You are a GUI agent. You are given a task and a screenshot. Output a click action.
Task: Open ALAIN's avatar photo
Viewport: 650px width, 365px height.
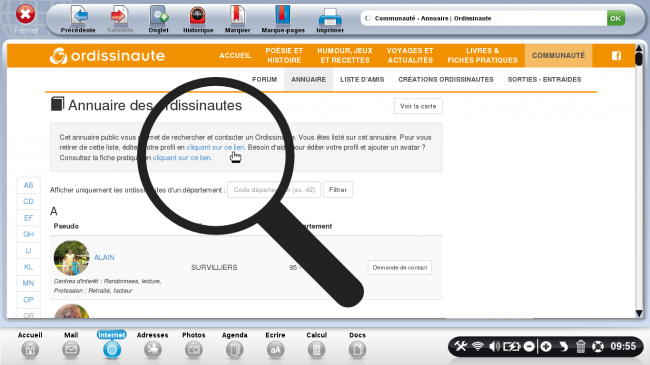pyautogui.click(x=71, y=258)
